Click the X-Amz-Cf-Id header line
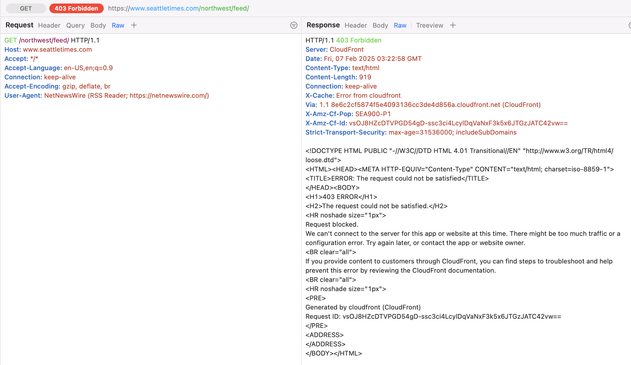631x365 pixels. click(x=437, y=124)
